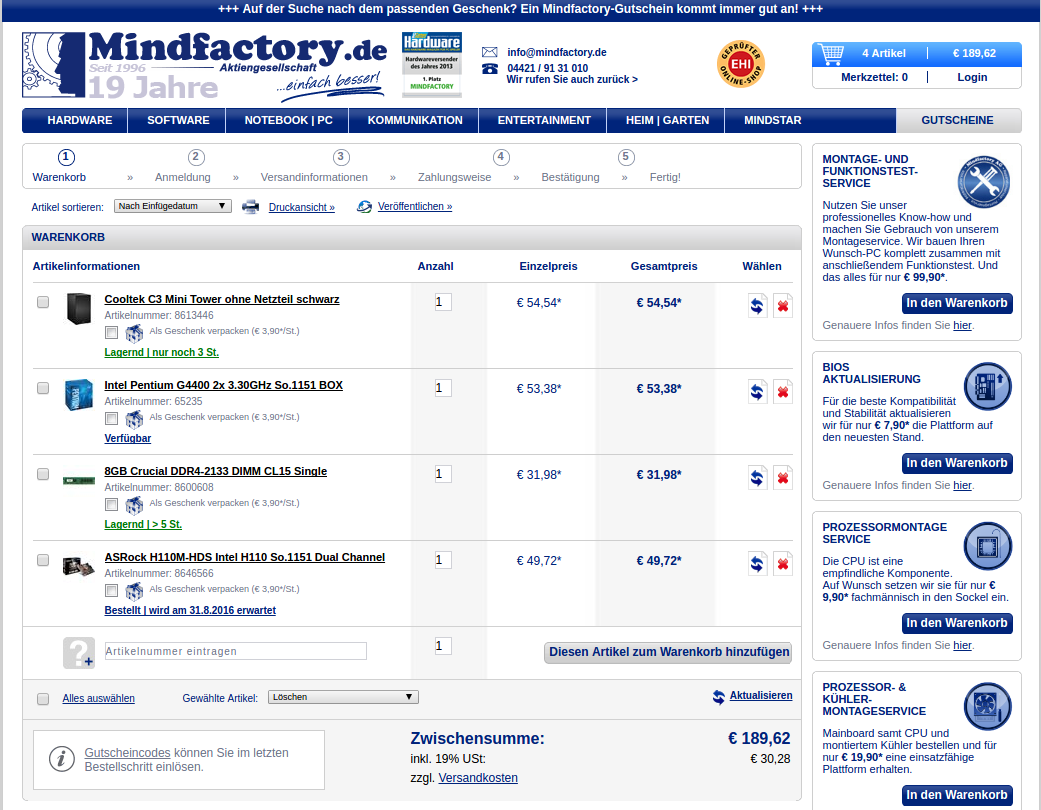Screen dimensions: 1041x810
Task: Click Diesen Artikel zum Warenkorb hinzufügen
Action: [x=669, y=652]
